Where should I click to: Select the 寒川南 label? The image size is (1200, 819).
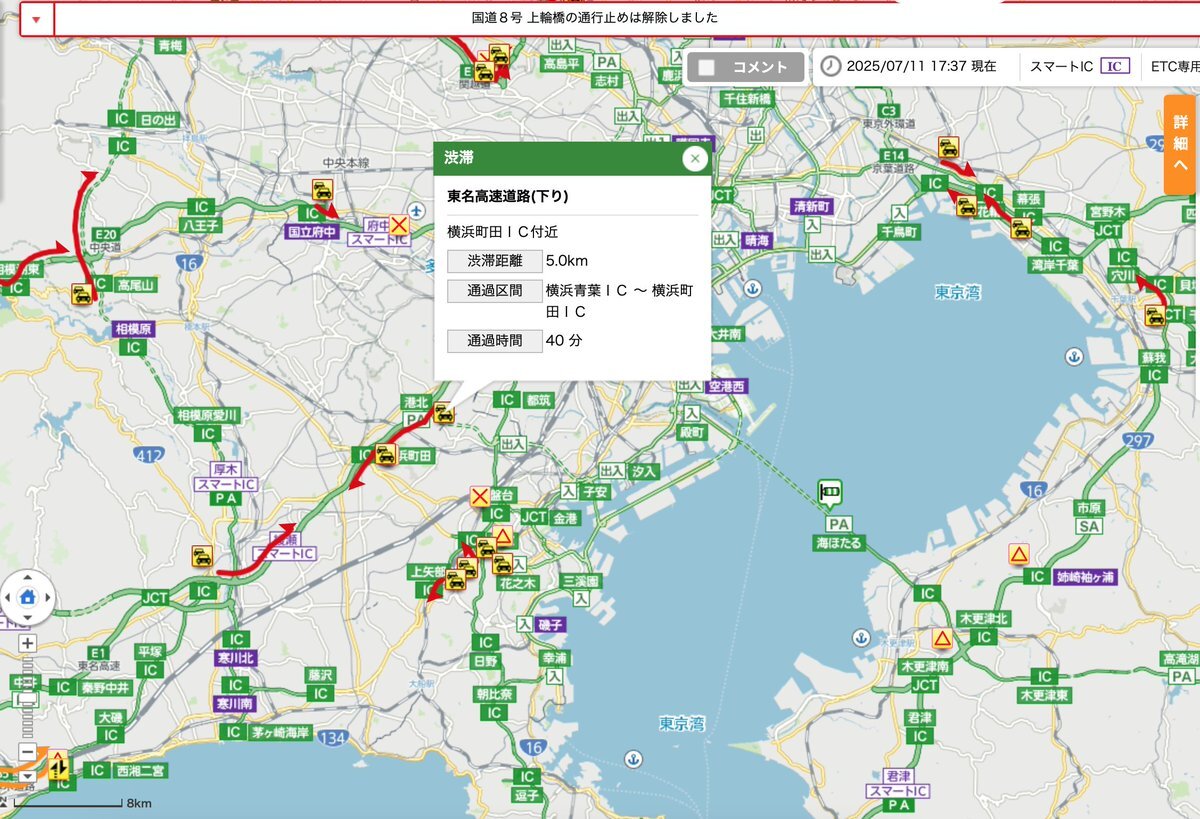click(x=236, y=705)
